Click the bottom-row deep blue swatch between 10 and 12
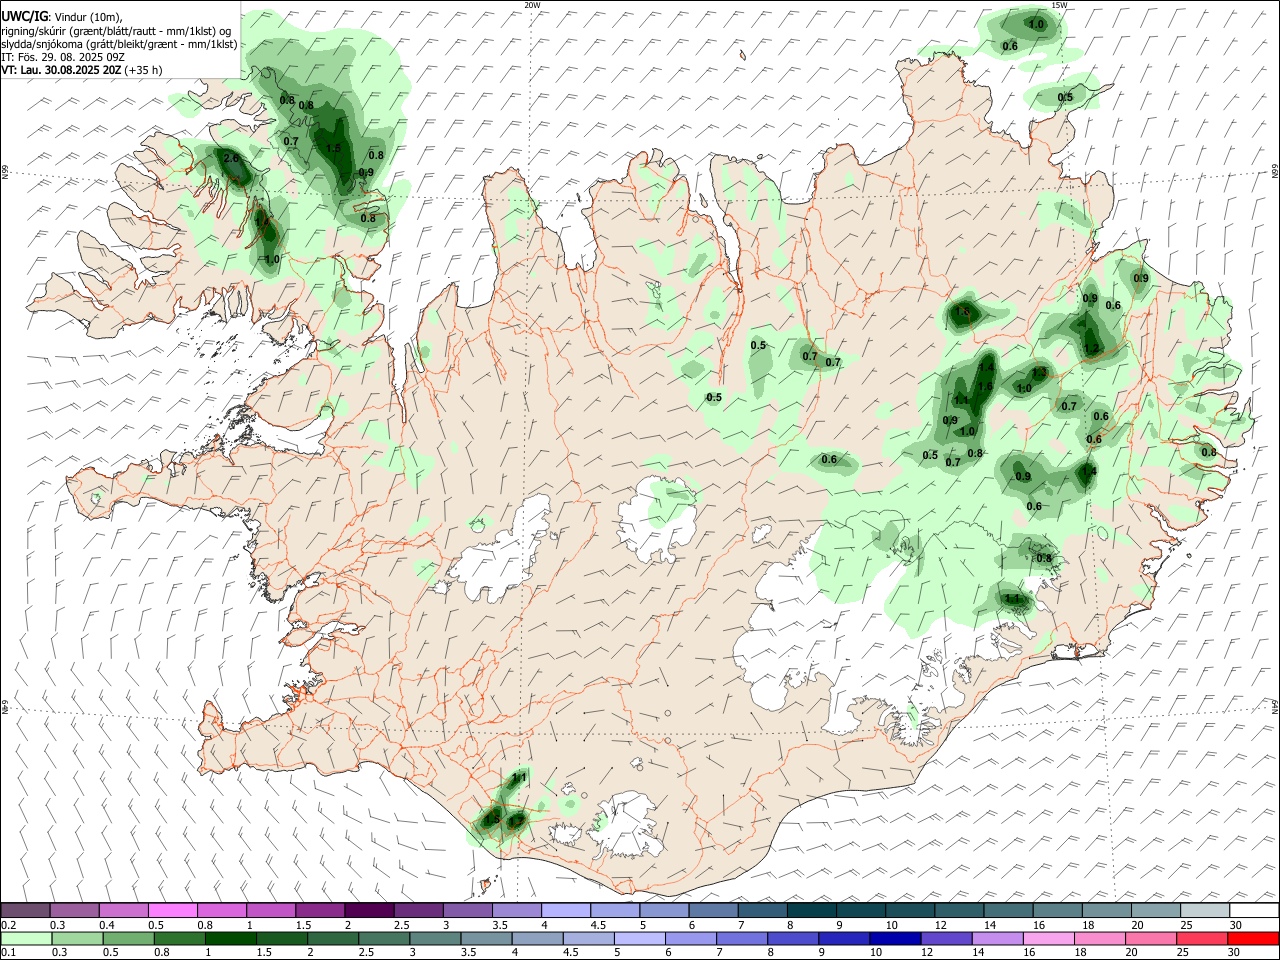 coord(896,939)
